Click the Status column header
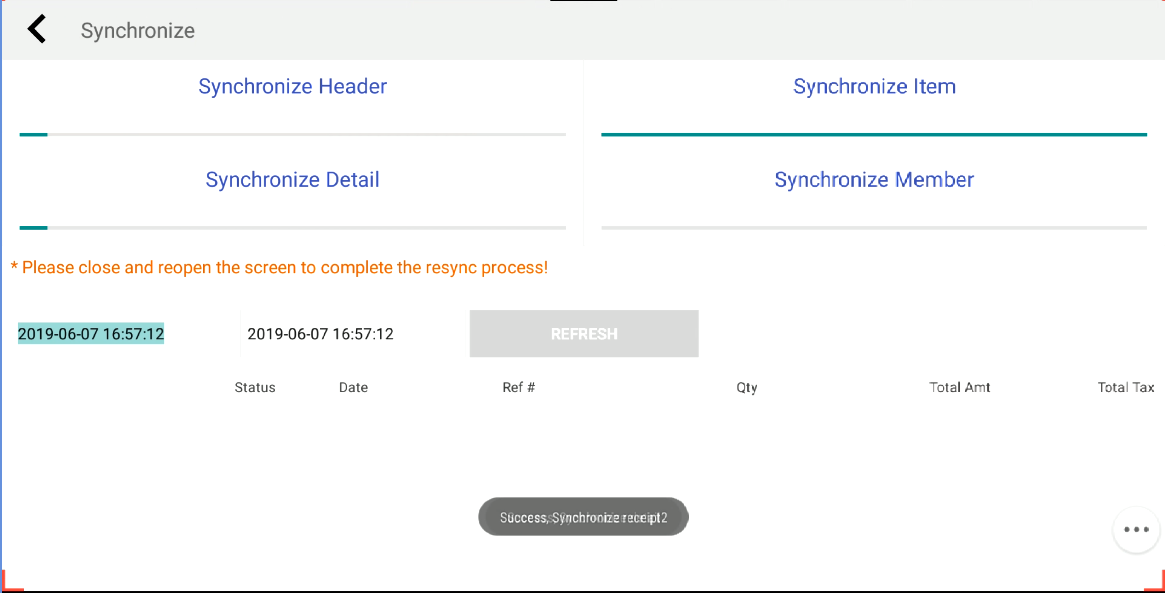The width and height of the screenshot is (1165, 593). 255,388
